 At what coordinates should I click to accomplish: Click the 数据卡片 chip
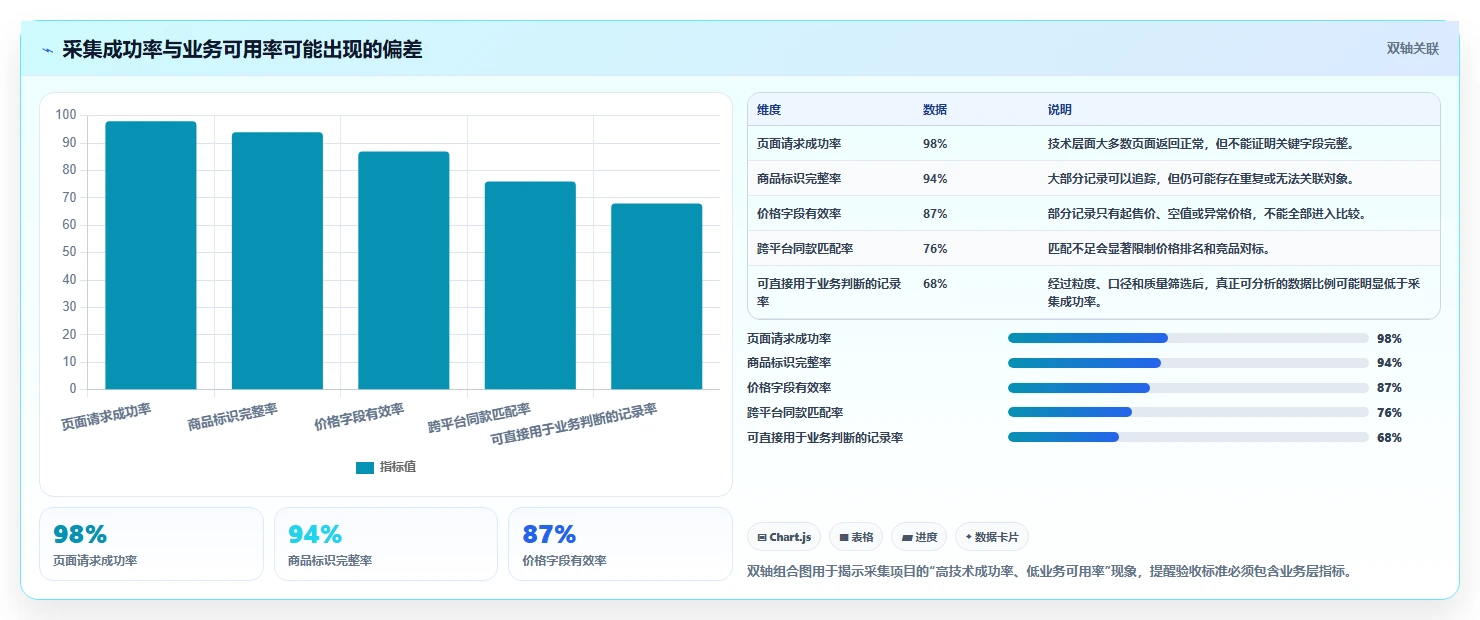point(991,537)
